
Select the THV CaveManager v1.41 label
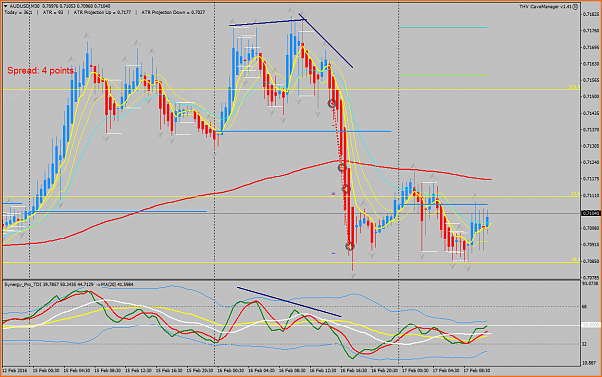(x=545, y=7)
